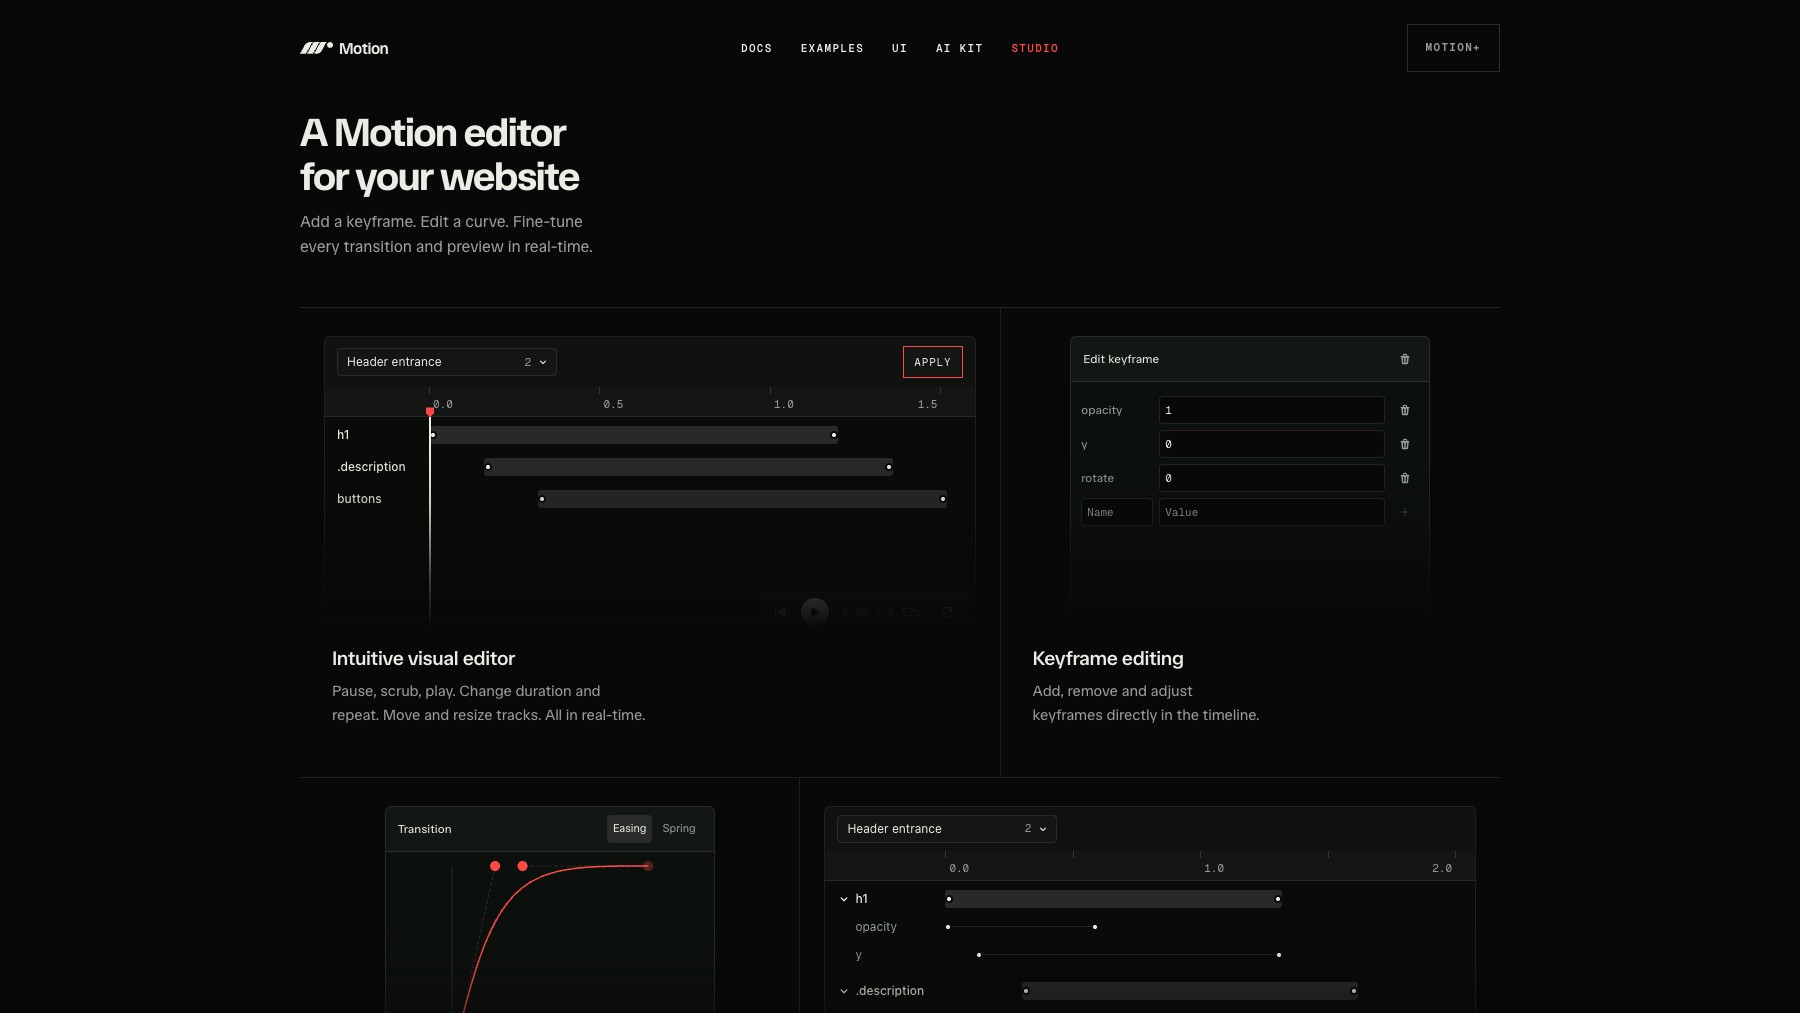Select the .description bar end keyframe, lower timeline

click(x=1354, y=991)
